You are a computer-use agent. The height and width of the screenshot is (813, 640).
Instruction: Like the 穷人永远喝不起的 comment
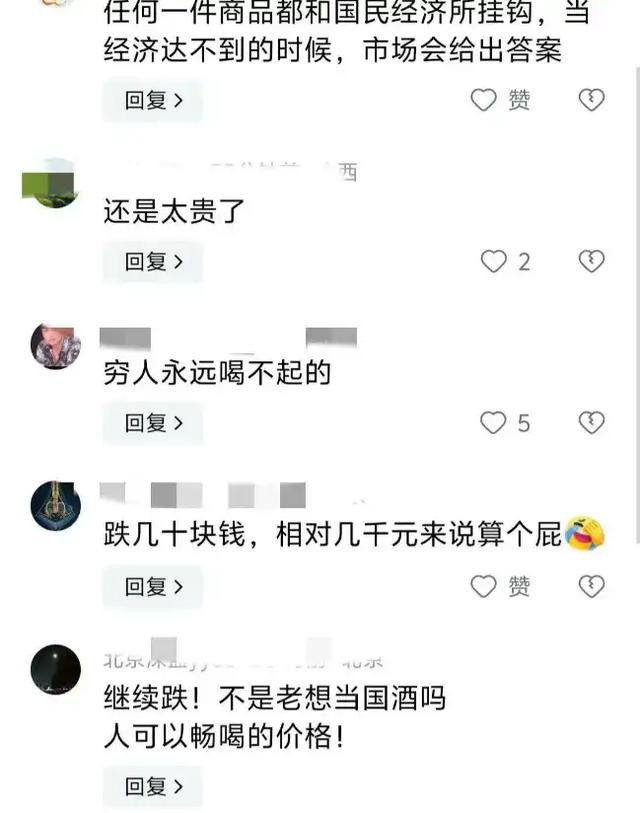click(x=493, y=423)
